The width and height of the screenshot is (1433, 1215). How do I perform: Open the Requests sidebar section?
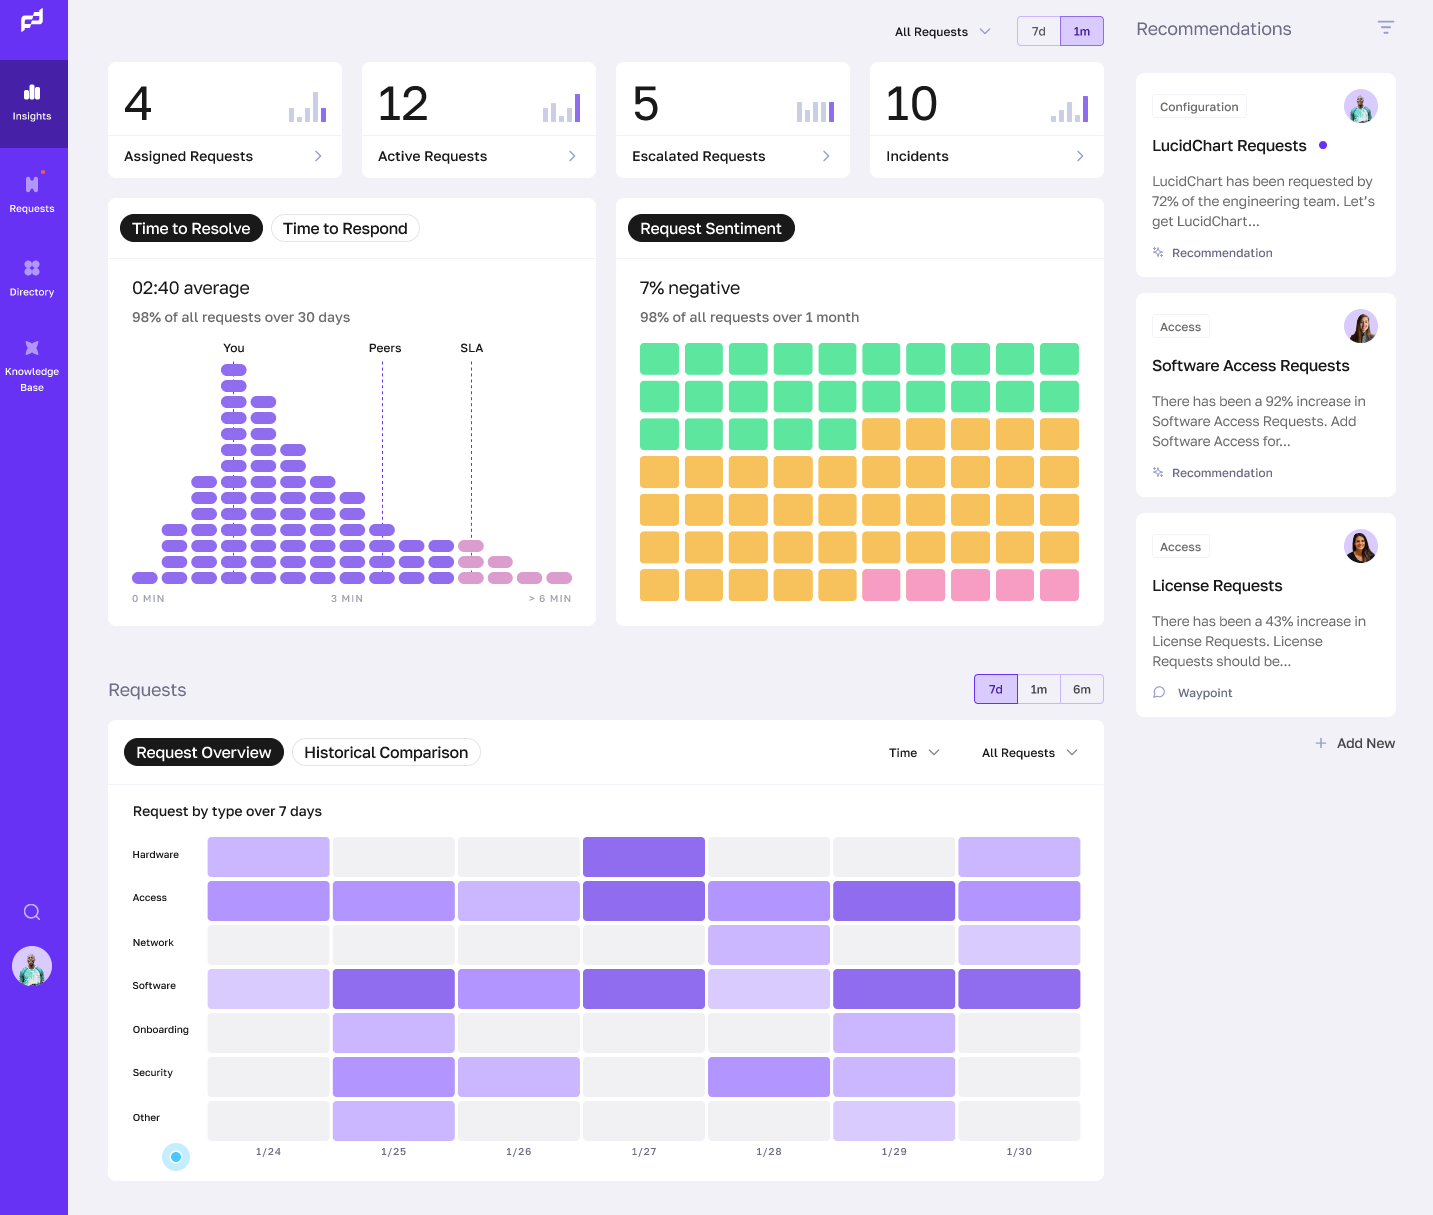32,193
